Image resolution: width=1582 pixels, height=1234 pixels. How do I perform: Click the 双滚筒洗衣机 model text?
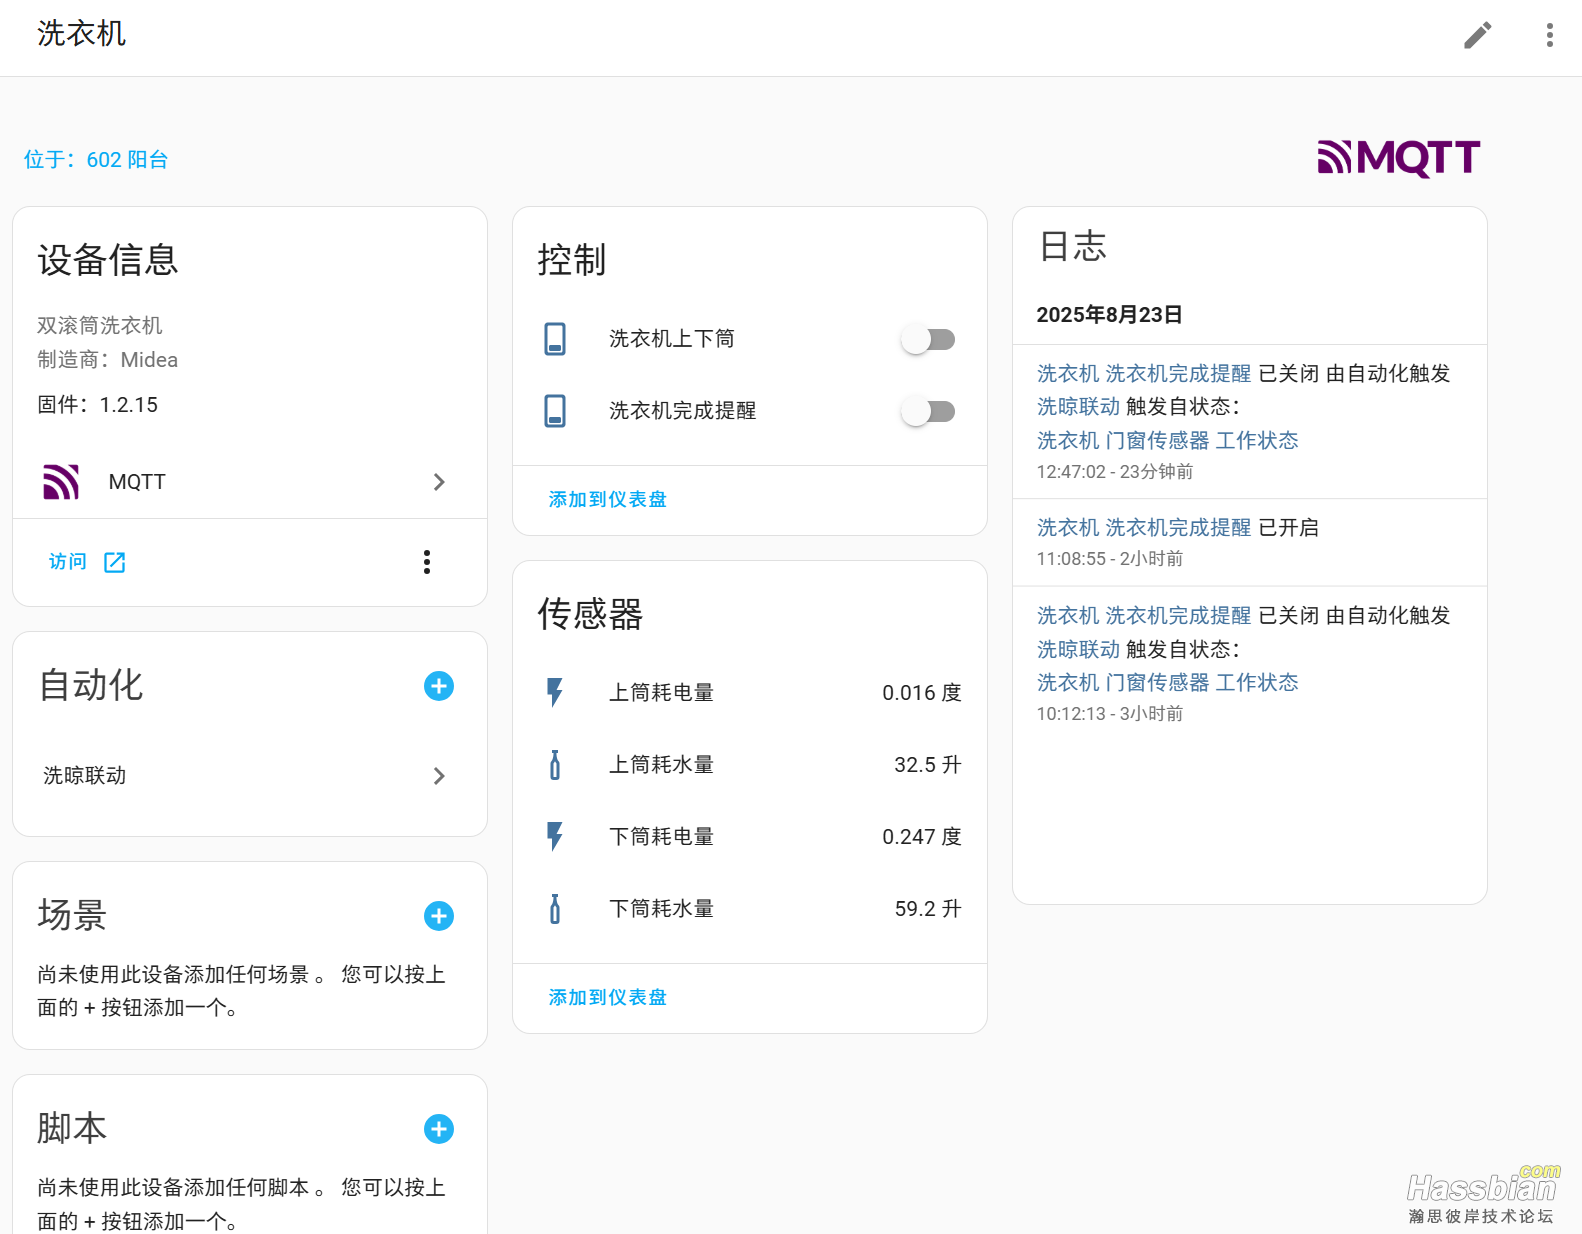(x=99, y=326)
